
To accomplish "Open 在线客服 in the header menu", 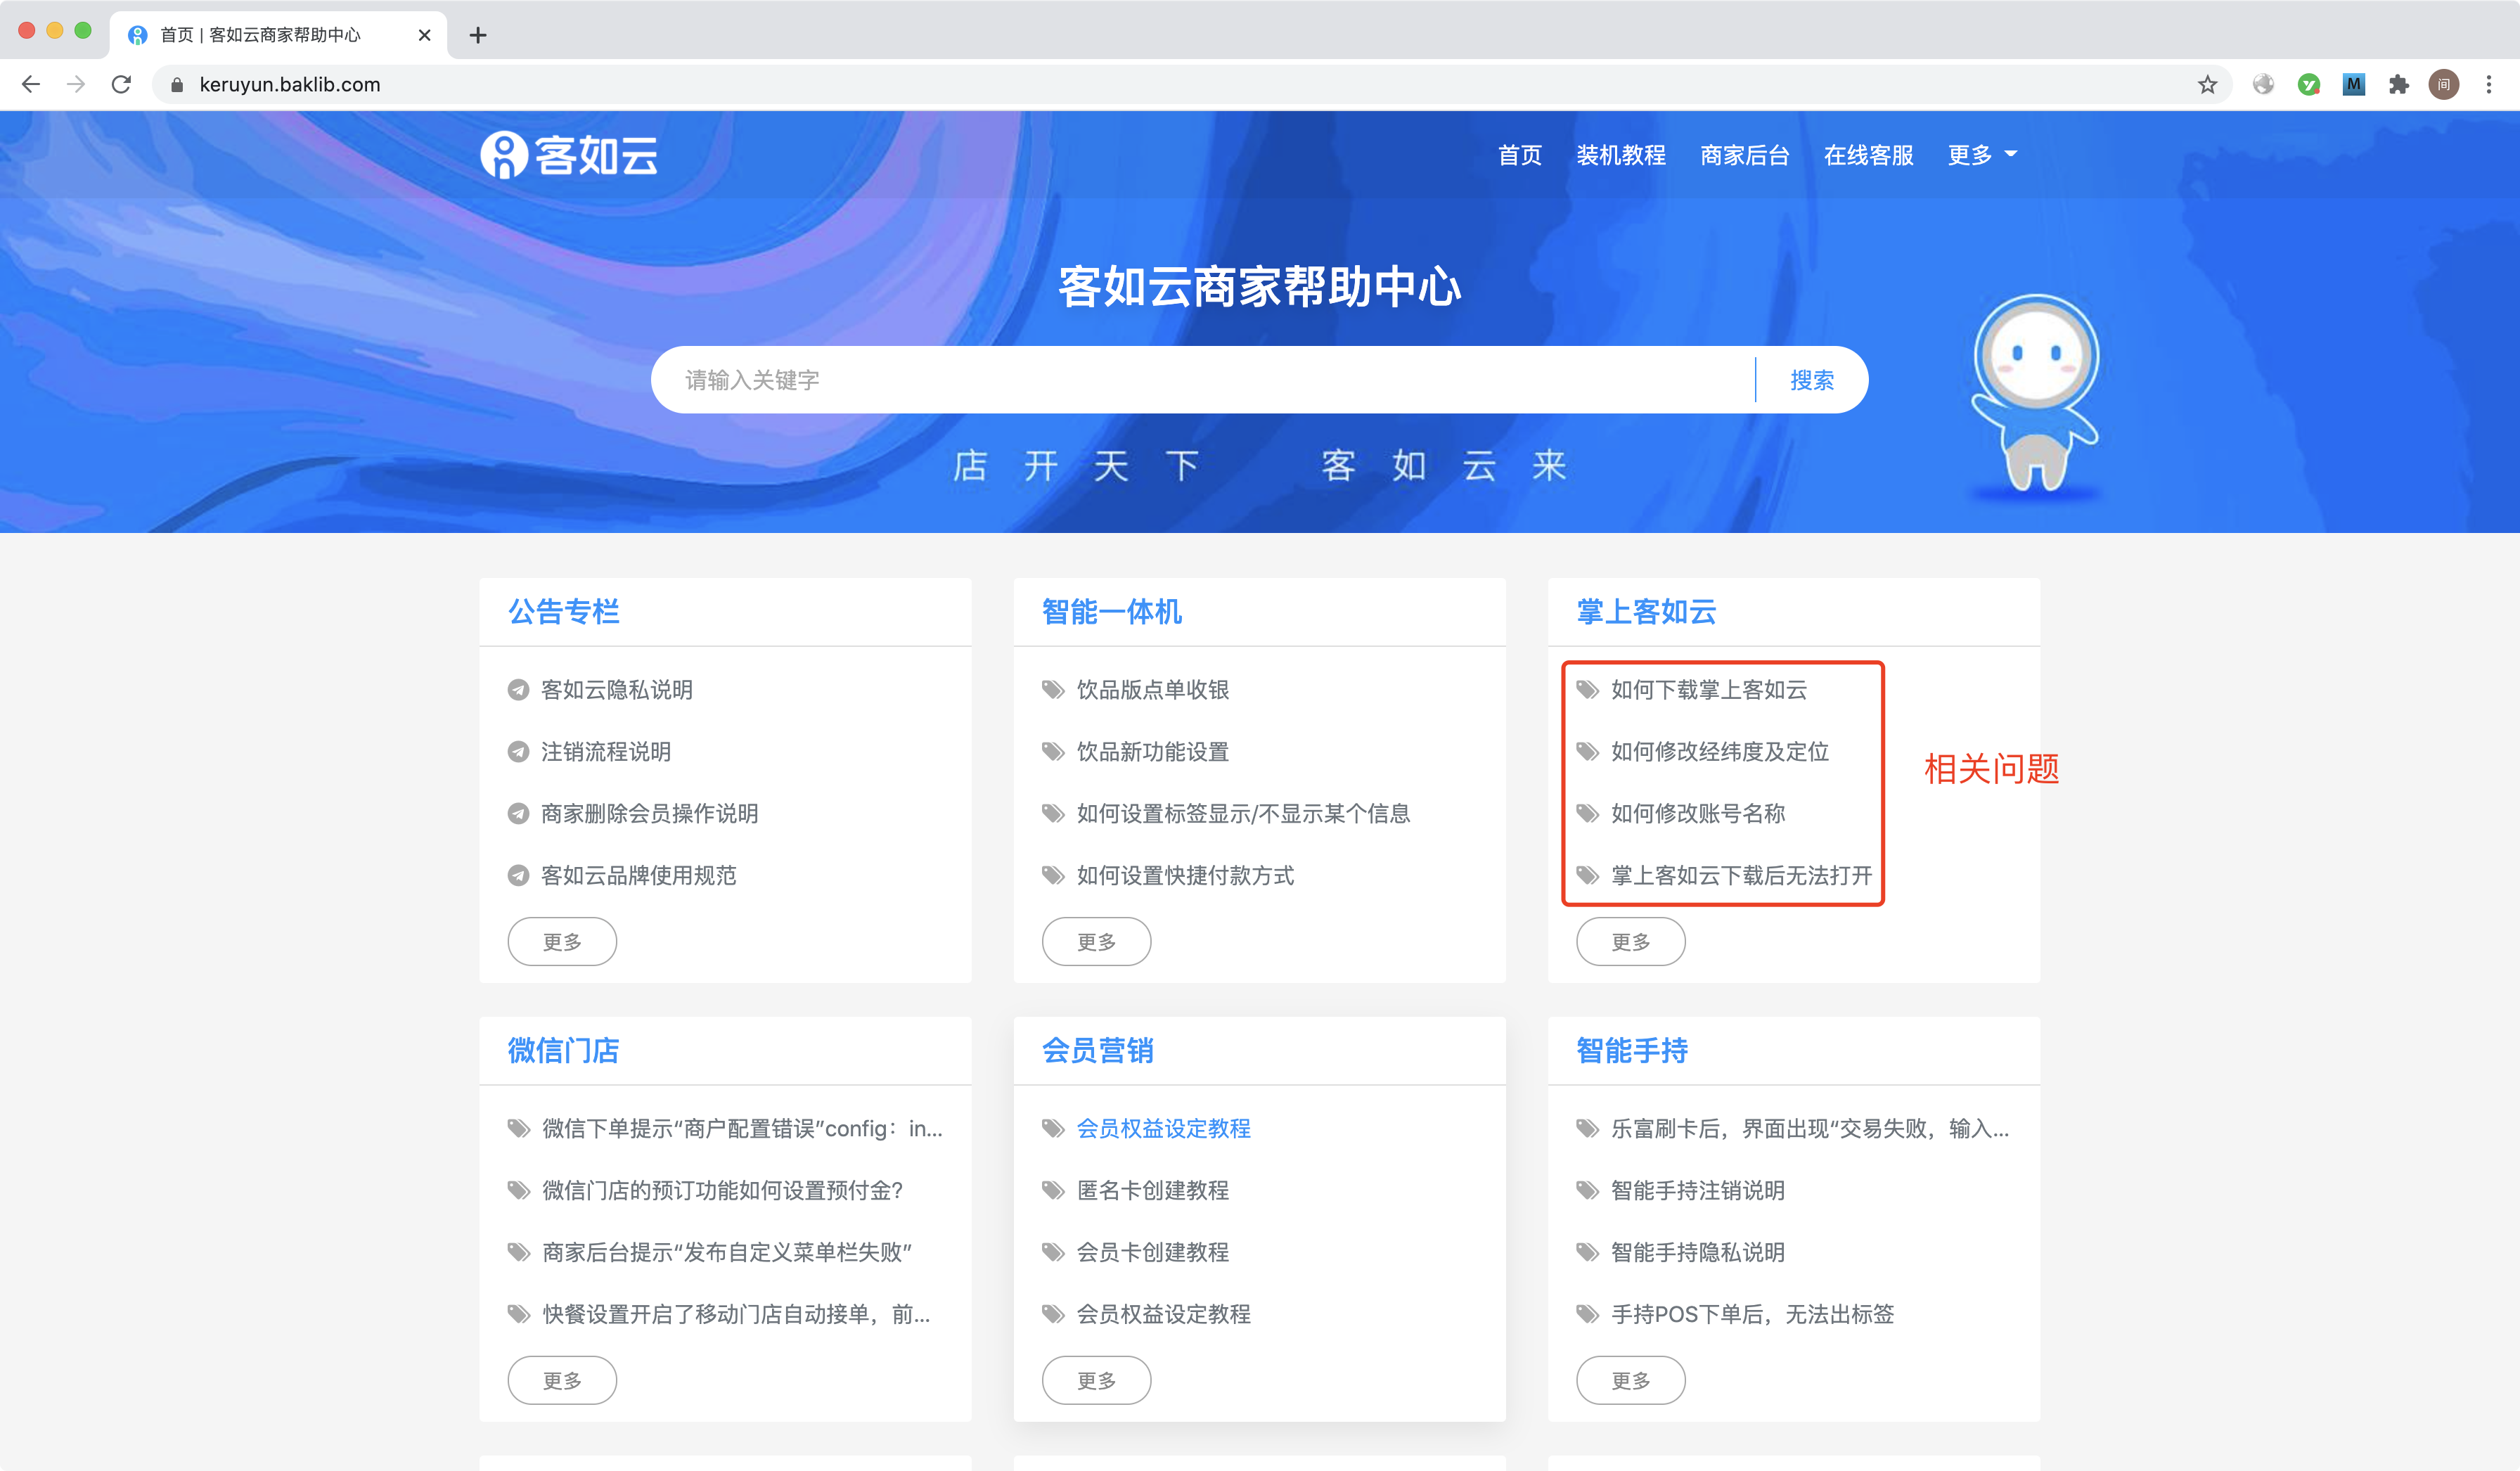I will pyautogui.click(x=1868, y=155).
